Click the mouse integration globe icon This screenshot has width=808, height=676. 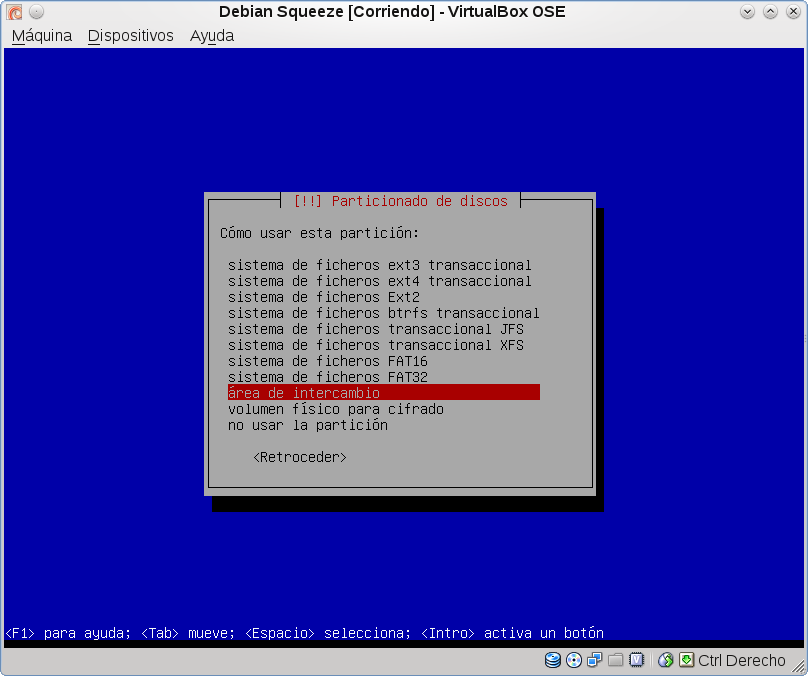point(666,660)
